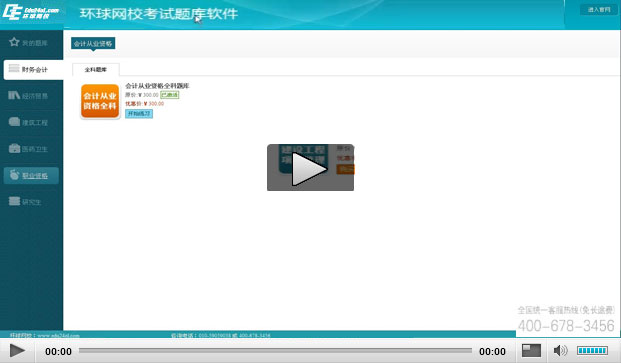Click the video progress seek bar

pyautogui.click(x=275, y=351)
